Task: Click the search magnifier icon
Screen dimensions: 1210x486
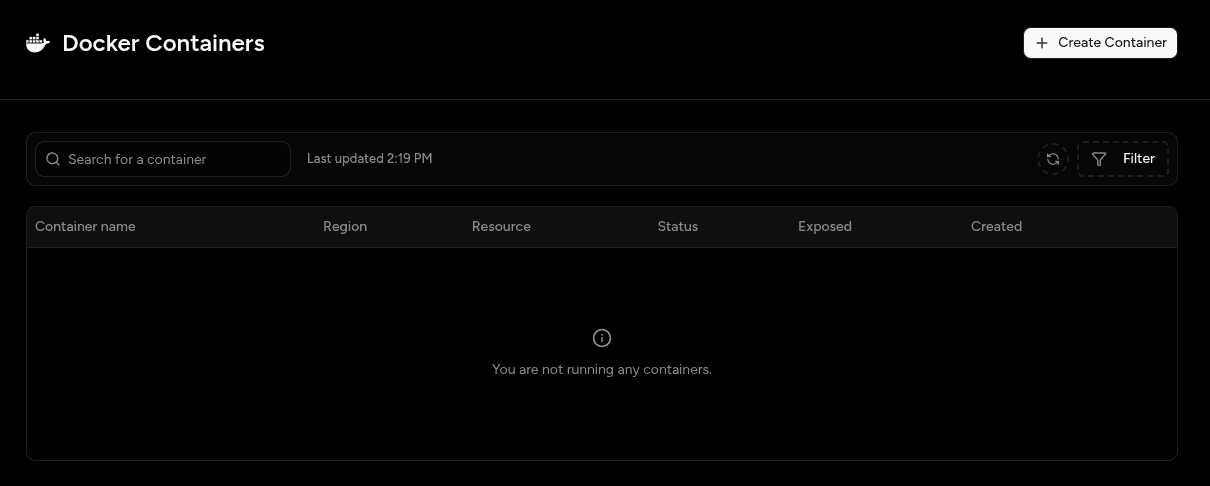Action: click(x=53, y=159)
